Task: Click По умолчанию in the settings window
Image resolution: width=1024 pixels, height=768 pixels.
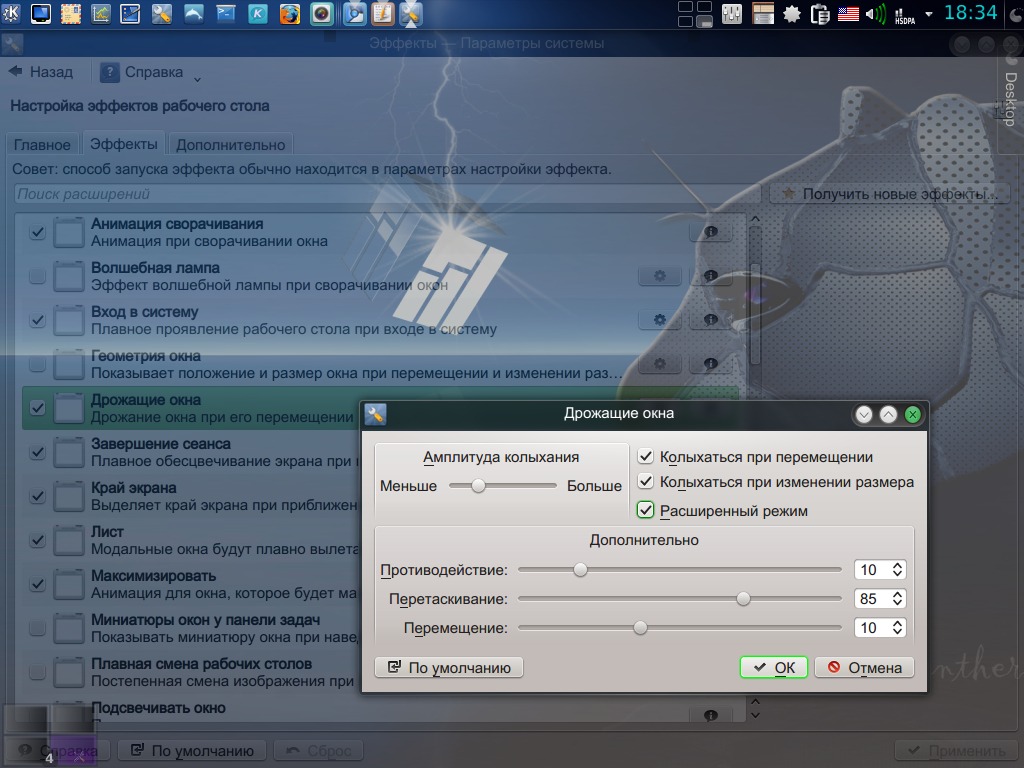Action: point(192,751)
